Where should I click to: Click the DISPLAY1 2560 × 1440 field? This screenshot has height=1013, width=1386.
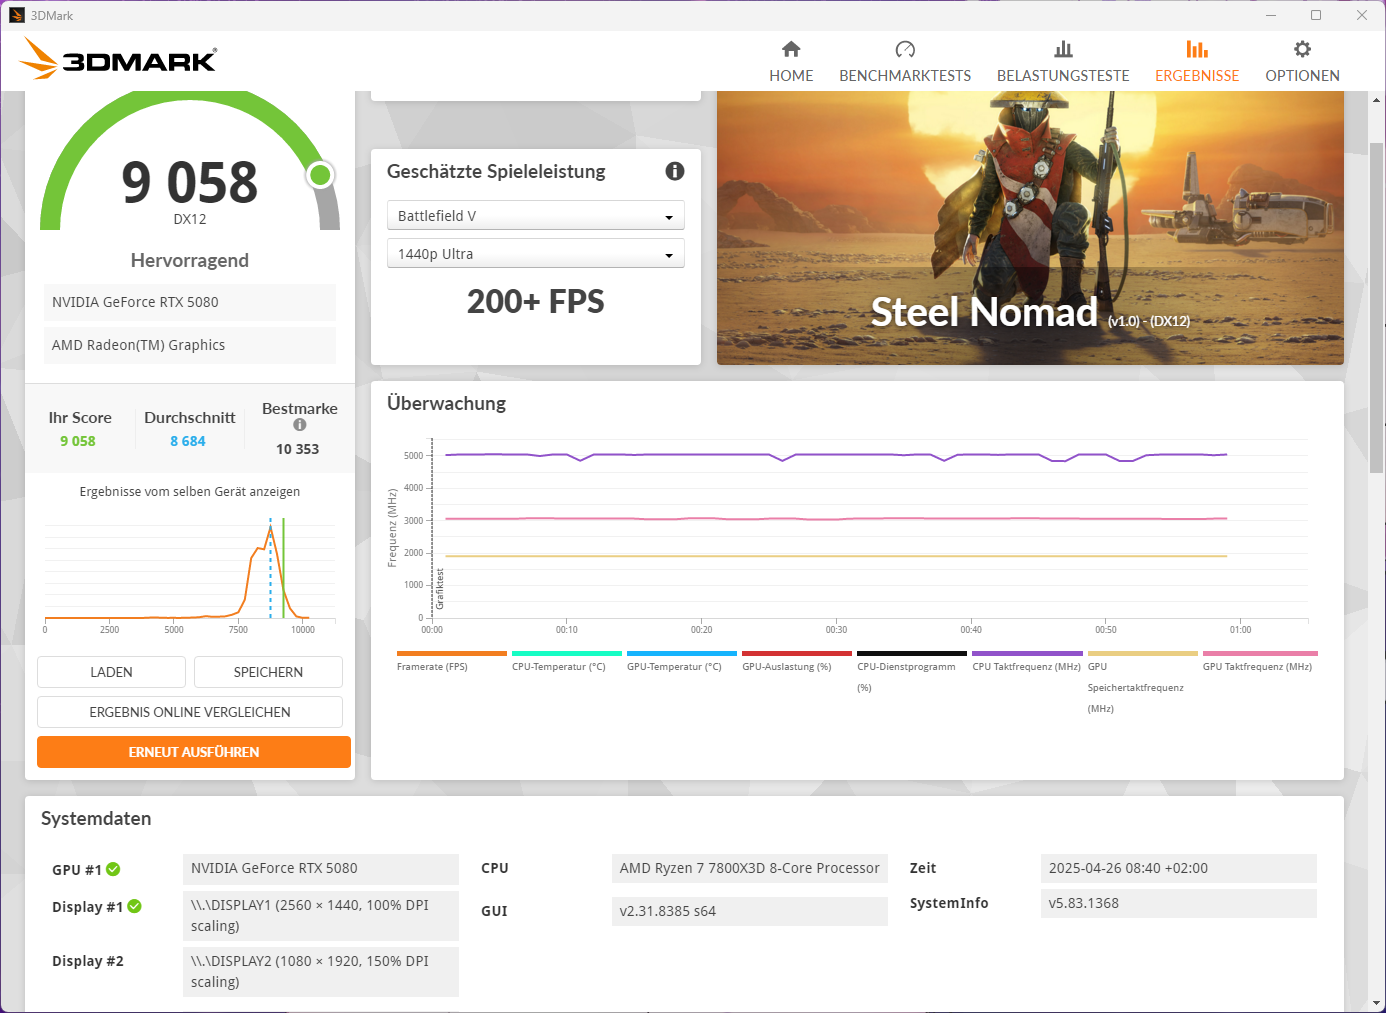(321, 916)
